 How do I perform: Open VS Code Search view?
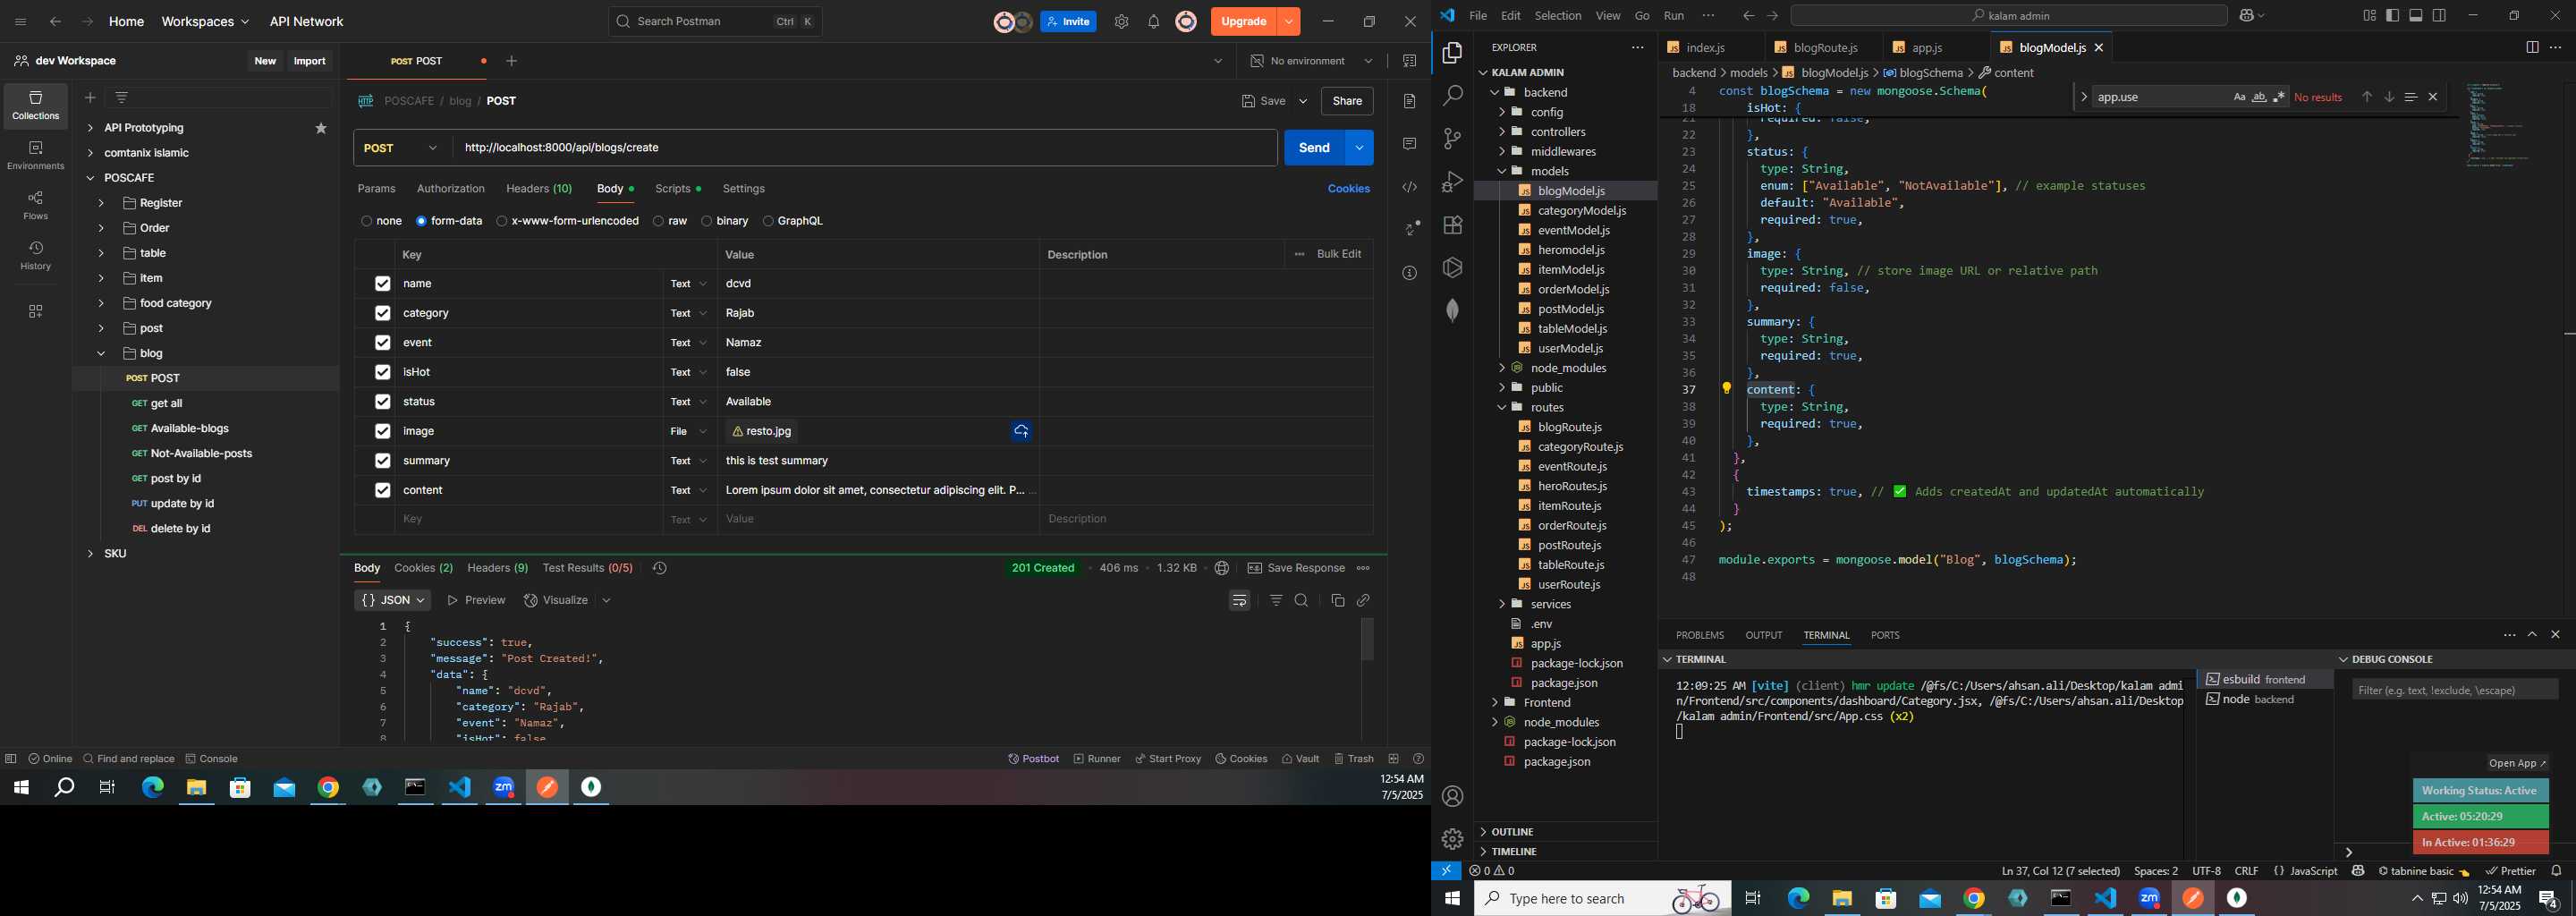pyautogui.click(x=1453, y=96)
